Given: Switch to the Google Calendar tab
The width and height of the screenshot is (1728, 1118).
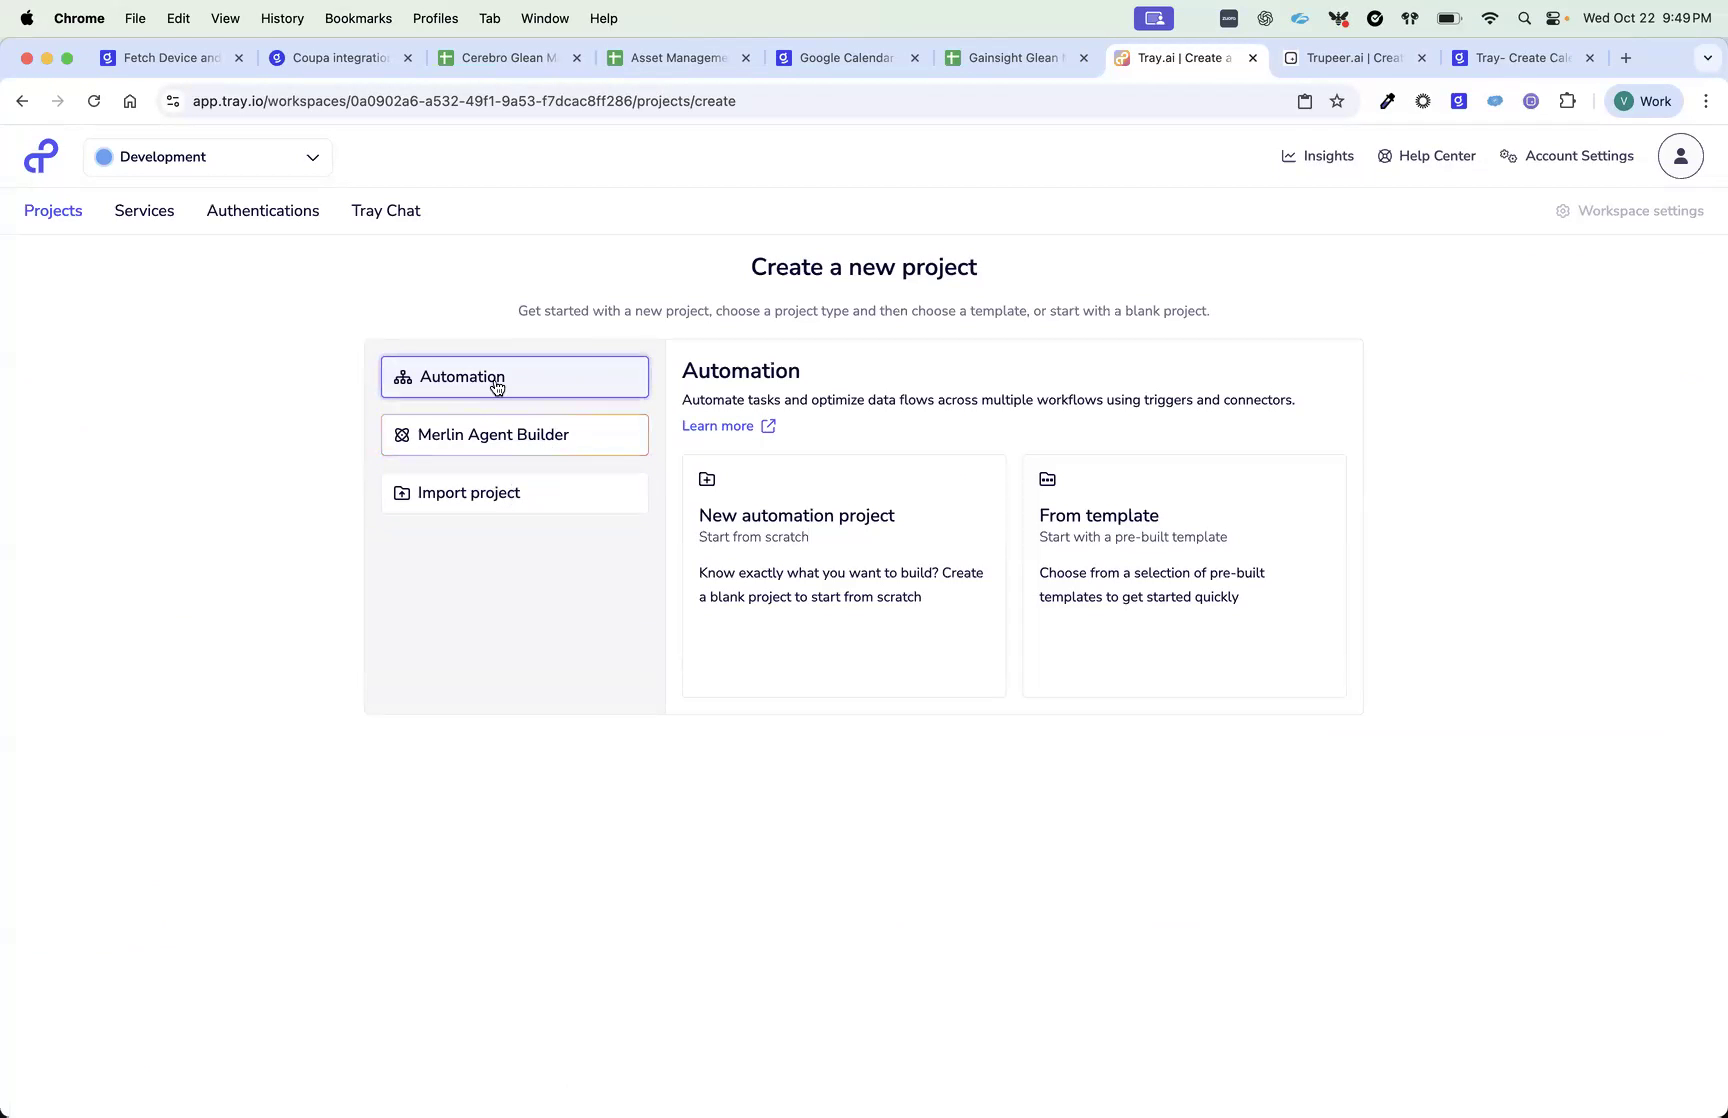Looking at the screenshot, I should pyautogui.click(x=845, y=57).
